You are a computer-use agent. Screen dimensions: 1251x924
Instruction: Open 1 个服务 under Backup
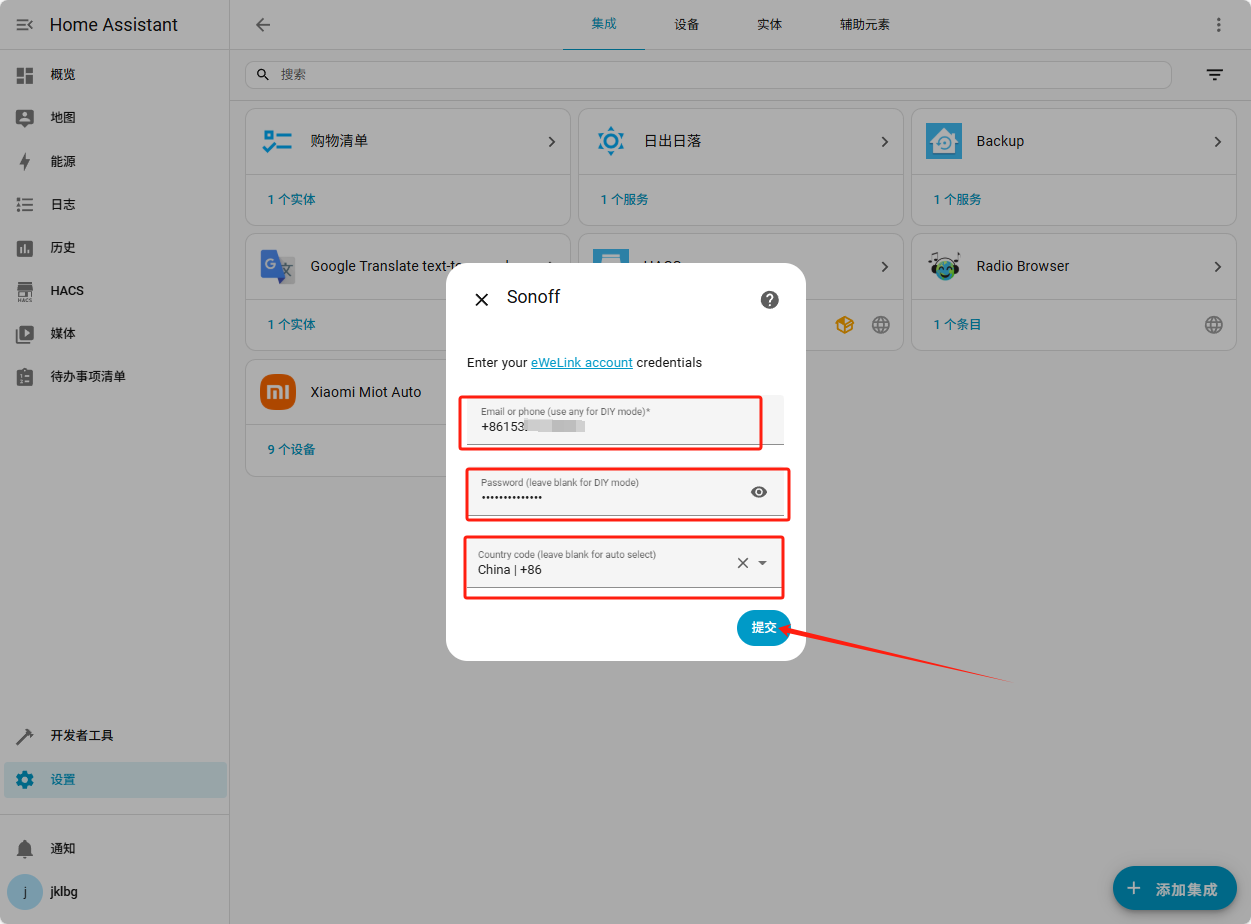[x=957, y=200]
